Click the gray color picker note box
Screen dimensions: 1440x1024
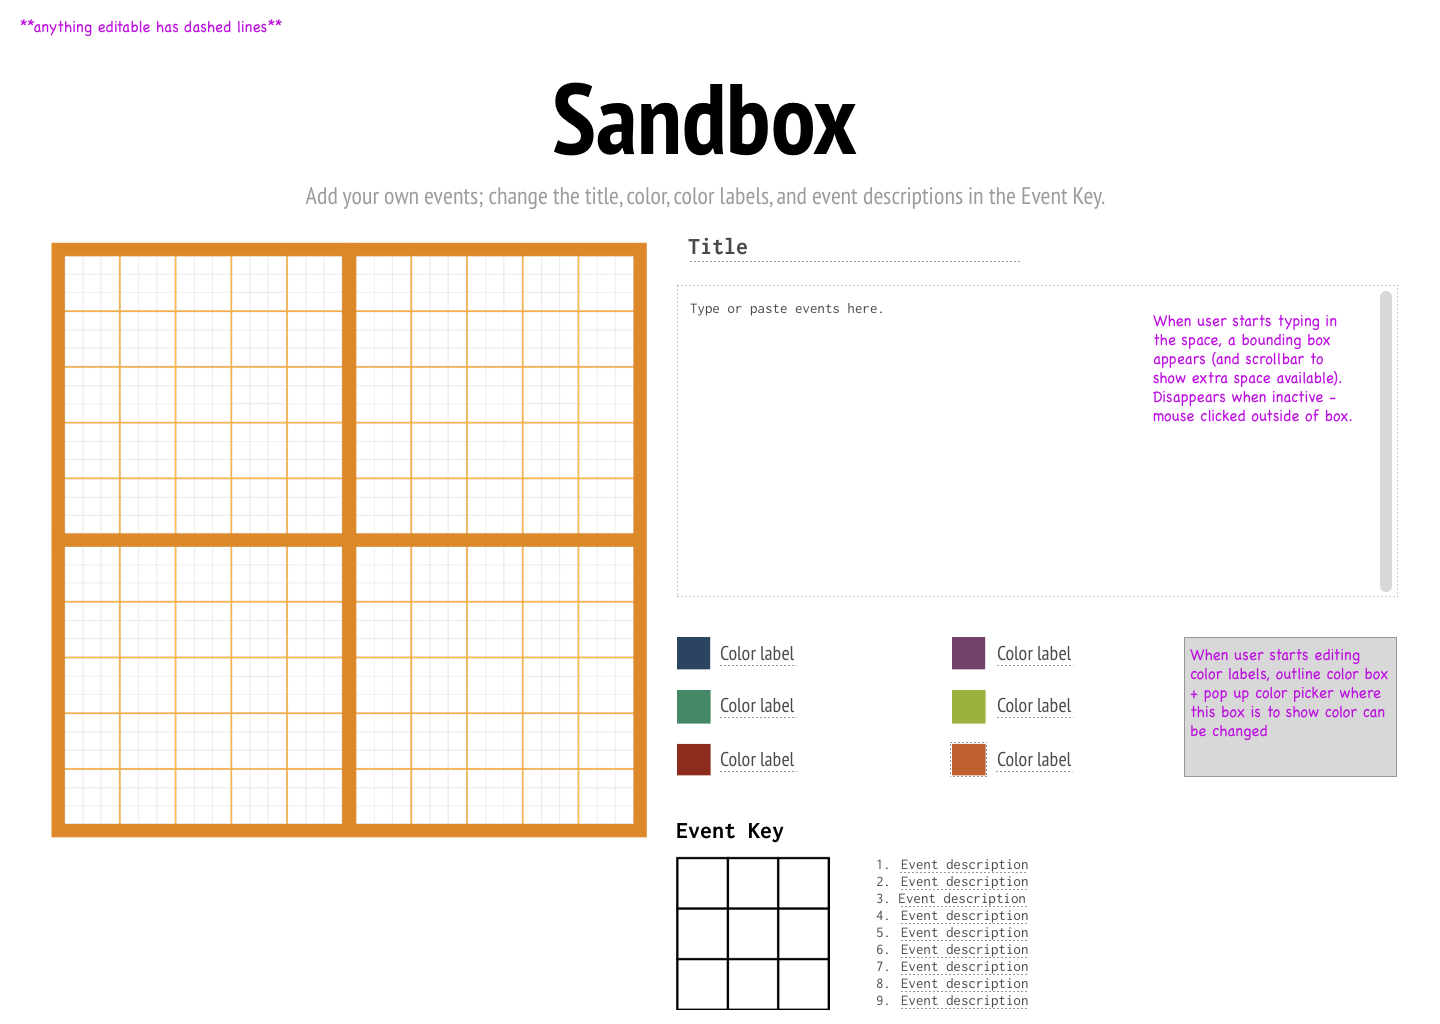tap(1290, 707)
